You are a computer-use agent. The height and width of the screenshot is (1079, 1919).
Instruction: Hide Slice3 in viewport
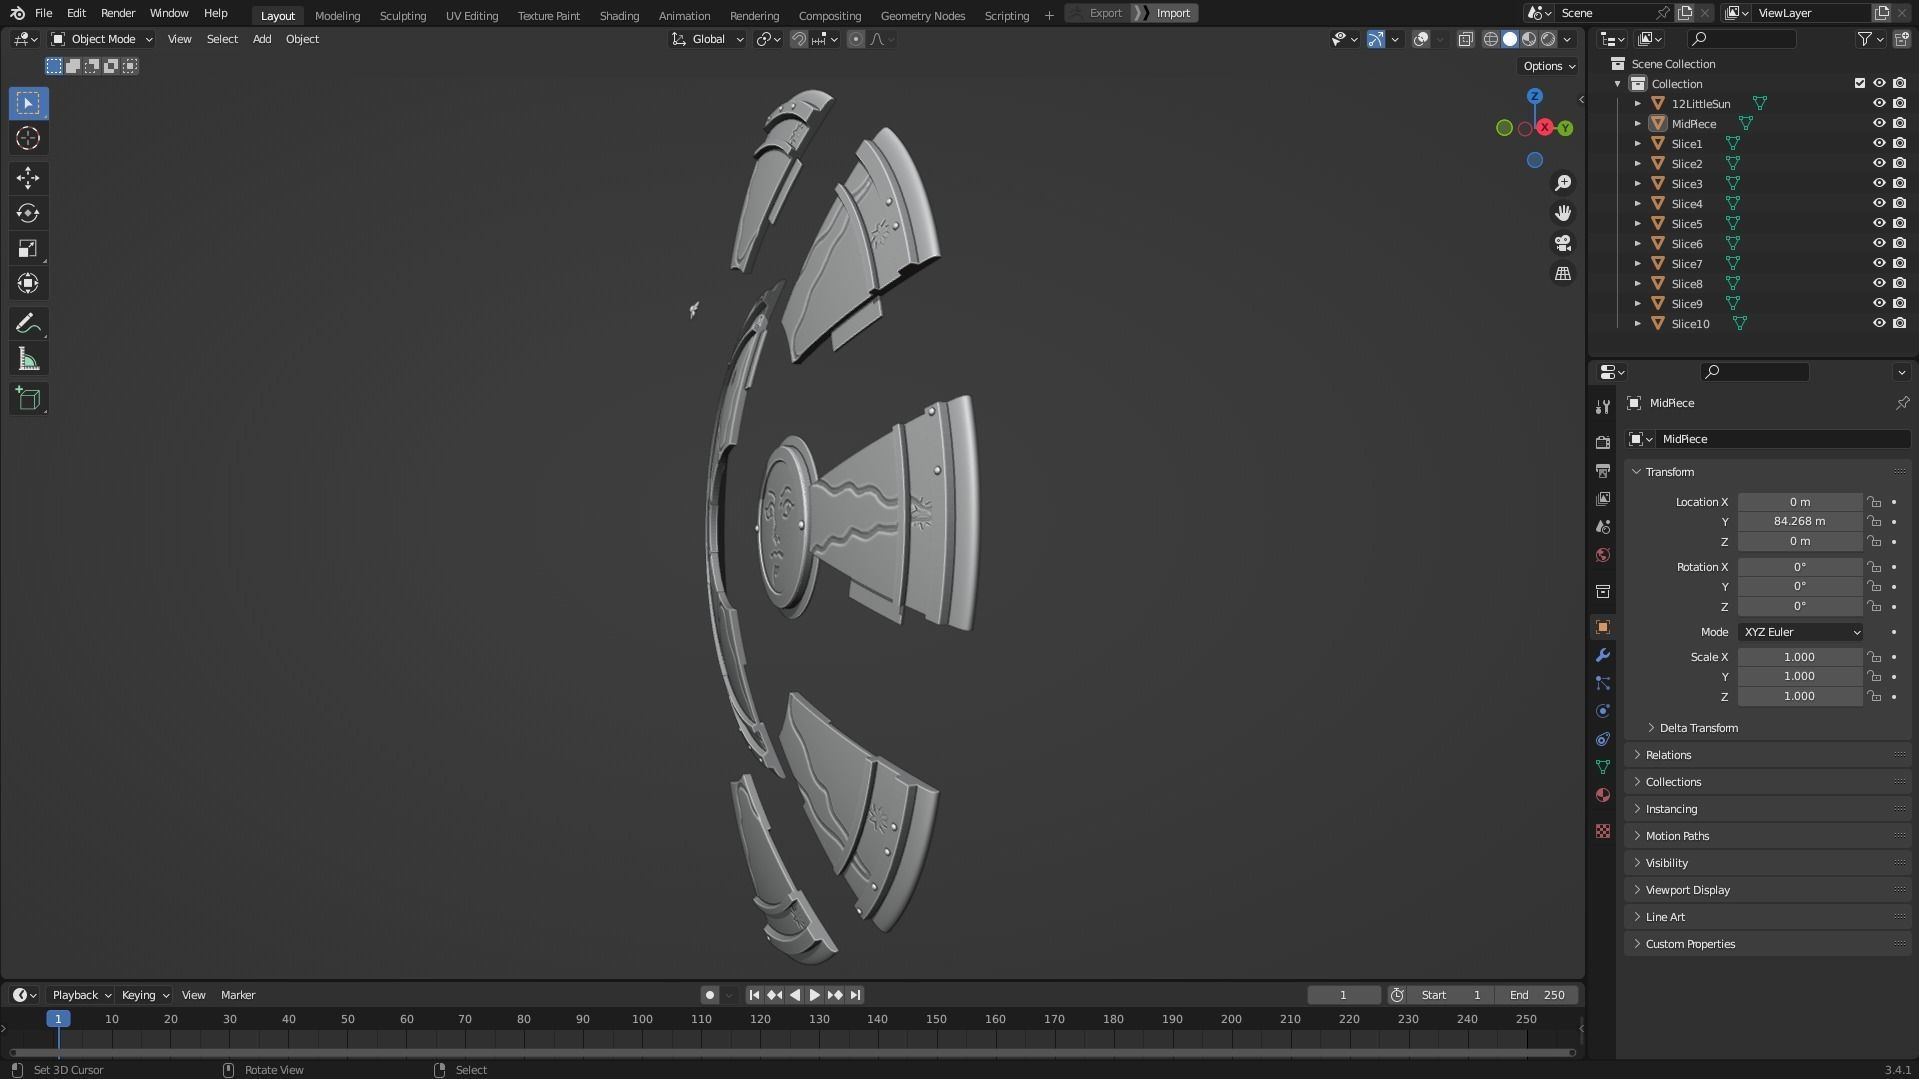tap(1879, 183)
